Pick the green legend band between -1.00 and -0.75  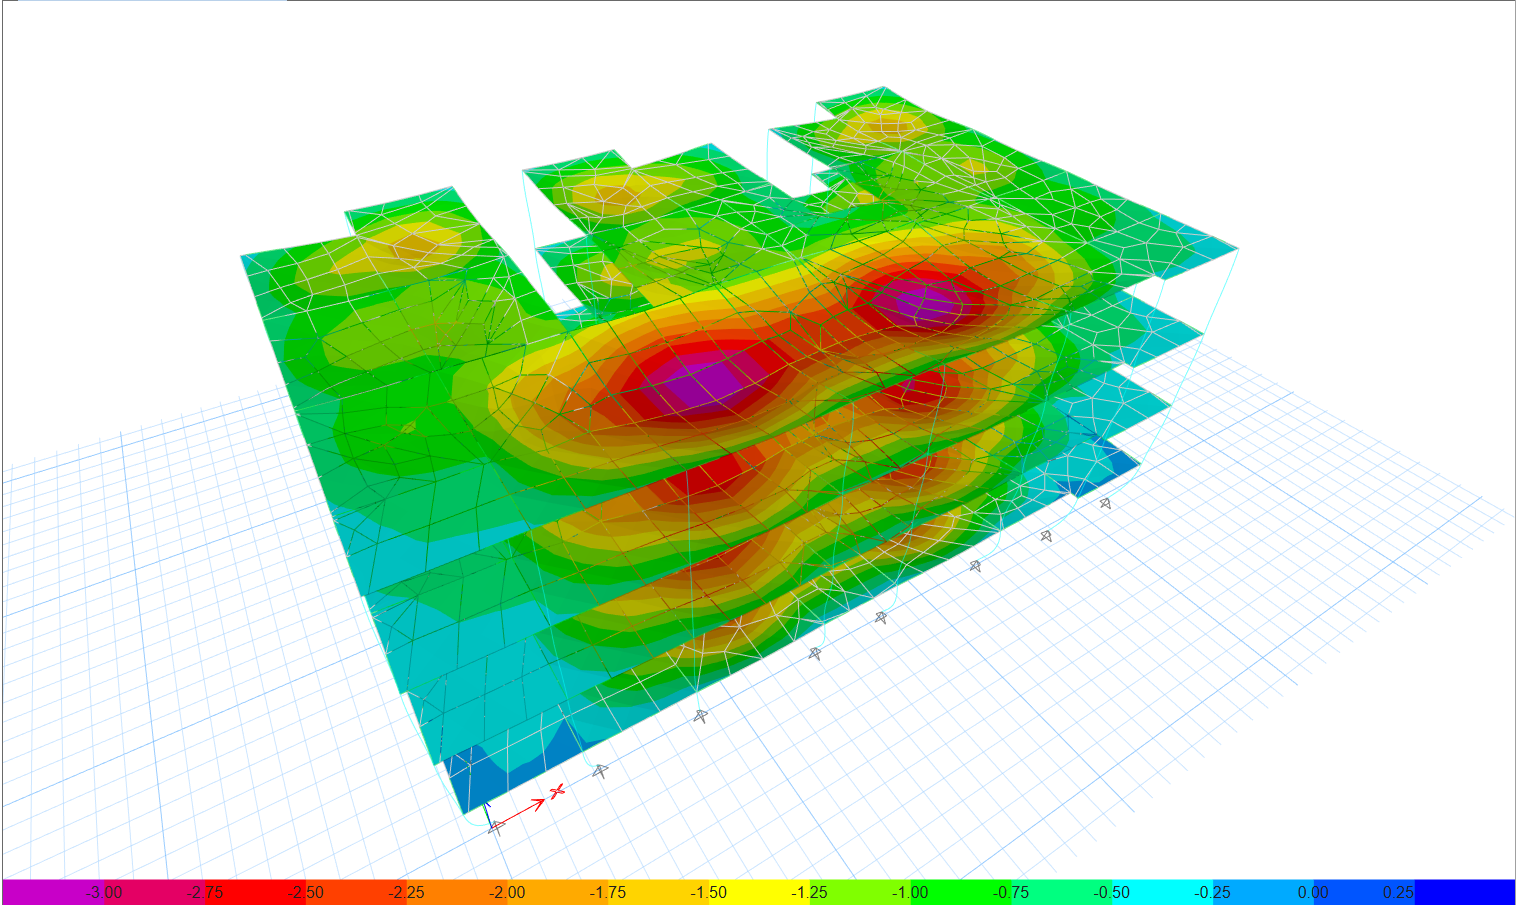(960, 892)
